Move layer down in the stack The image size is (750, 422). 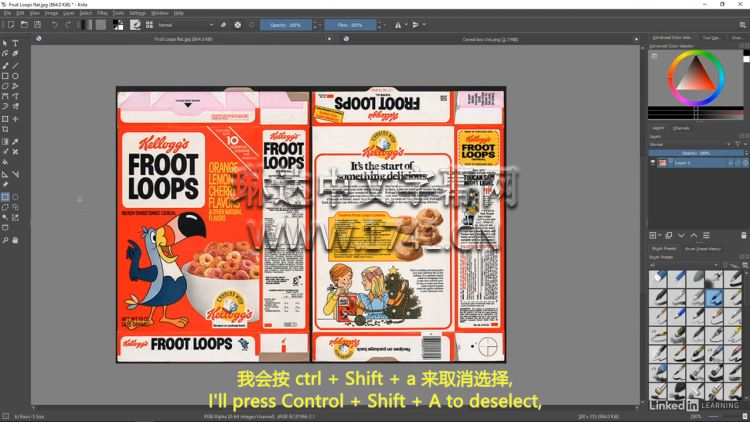pyautogui.click(x=681, y=235)
